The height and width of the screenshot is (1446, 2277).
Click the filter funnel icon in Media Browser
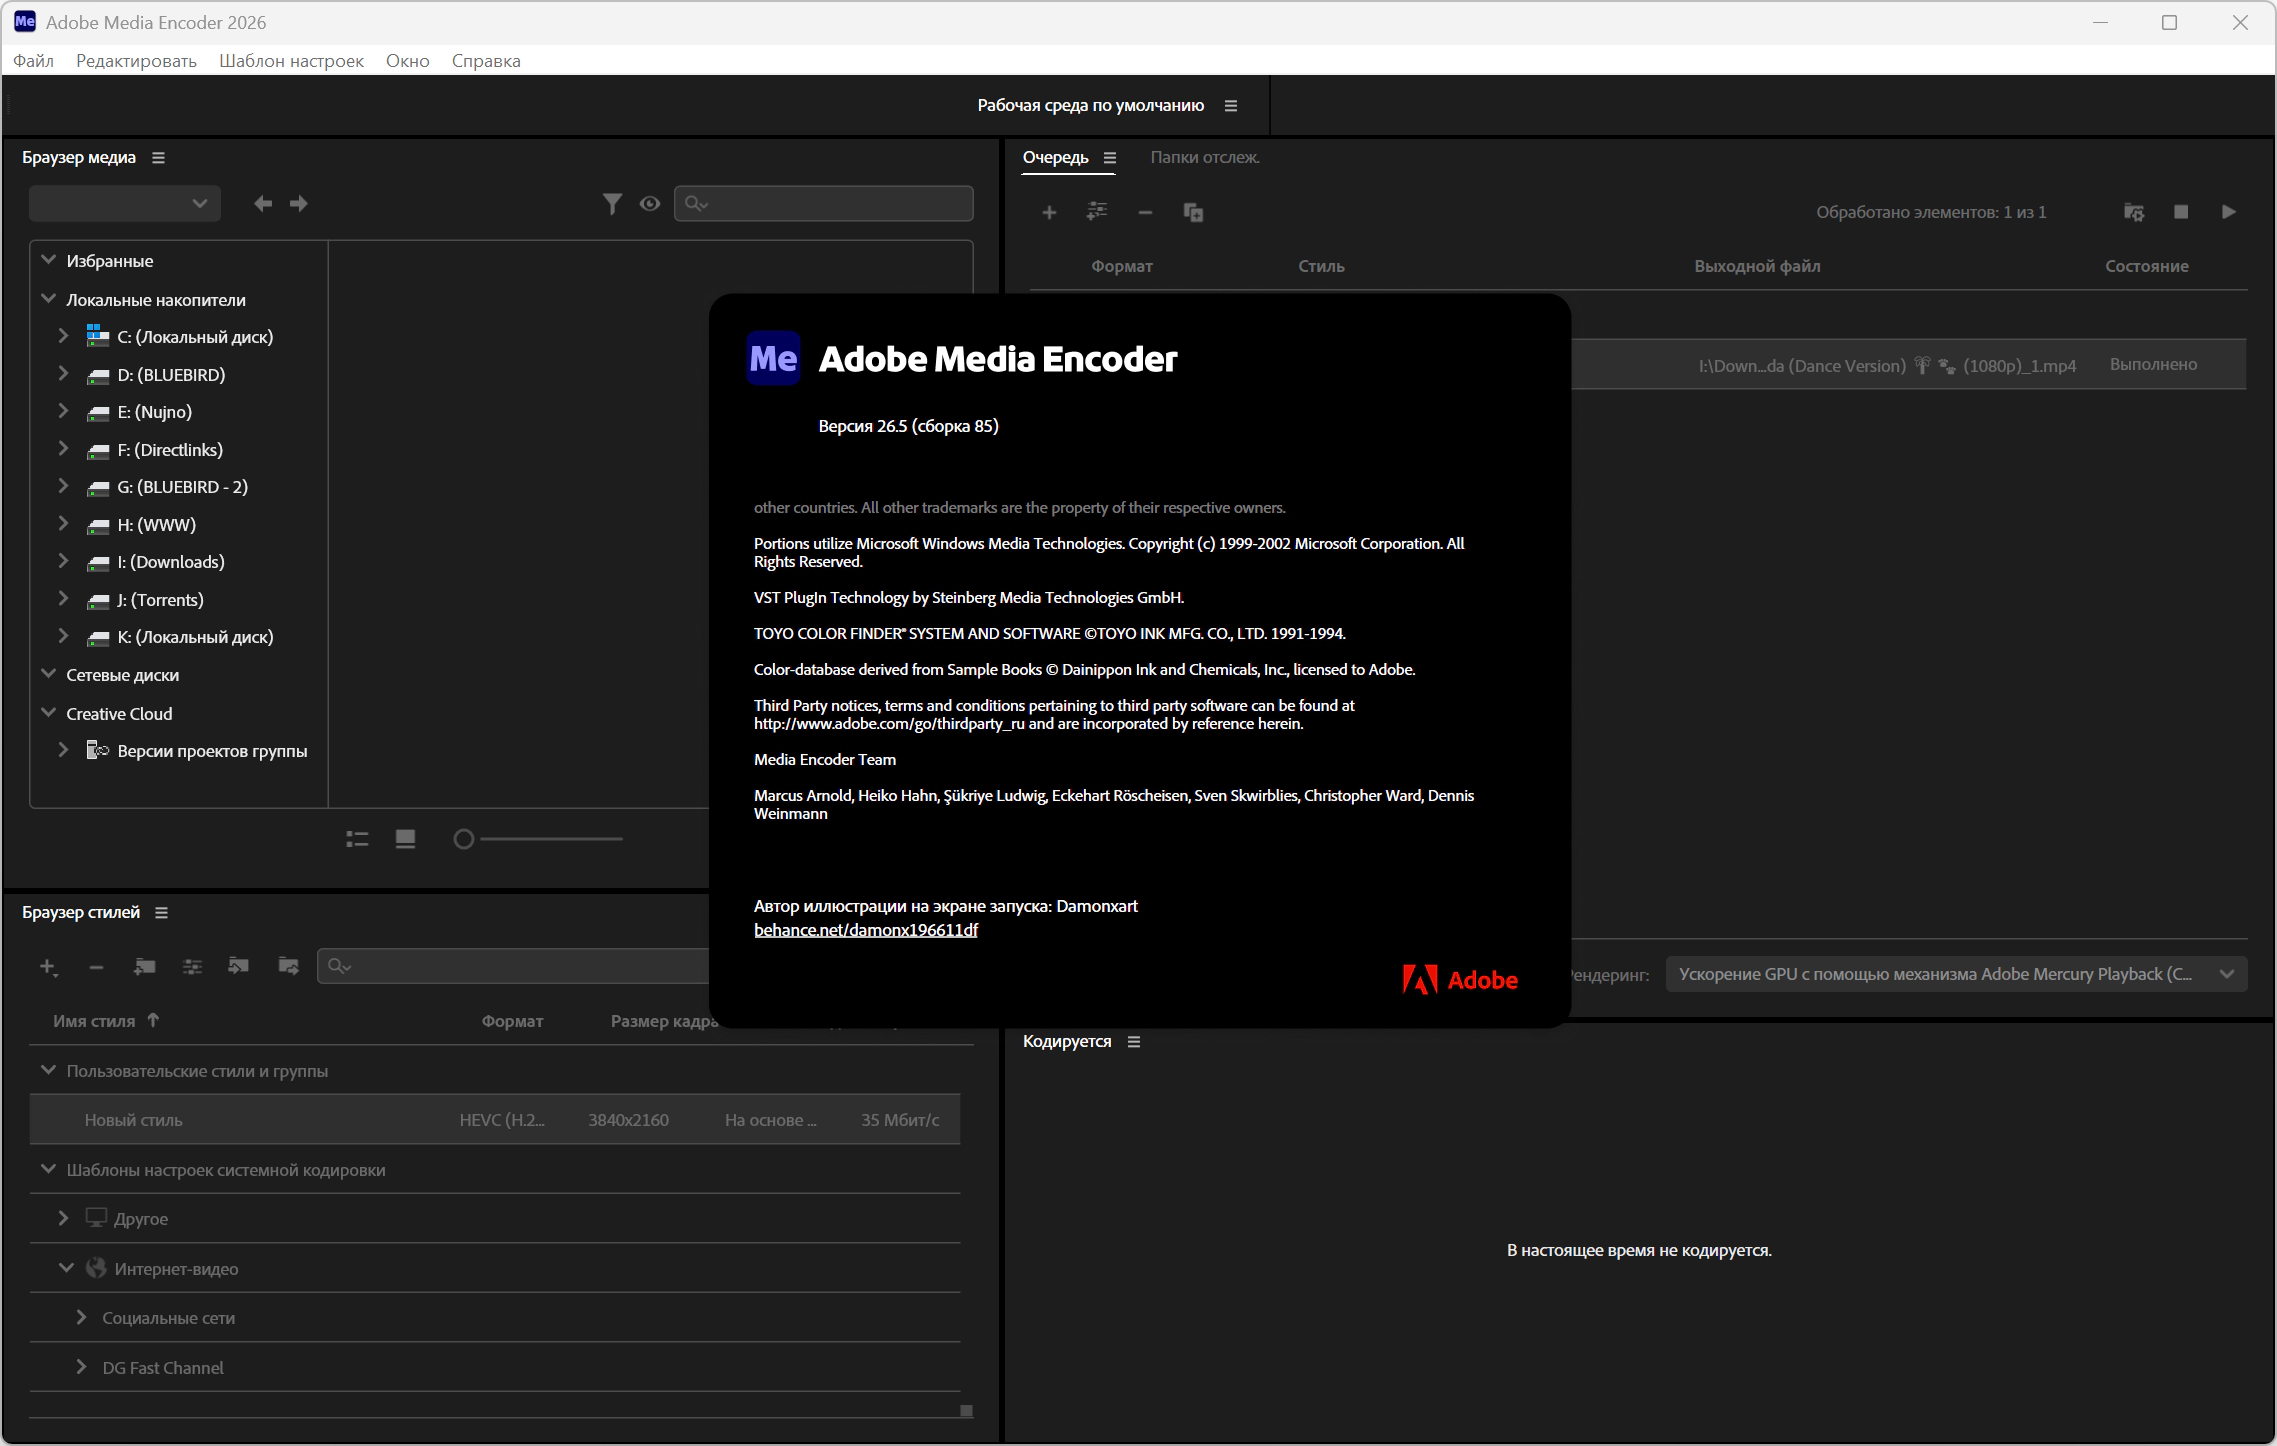click(x=612, y=204)
